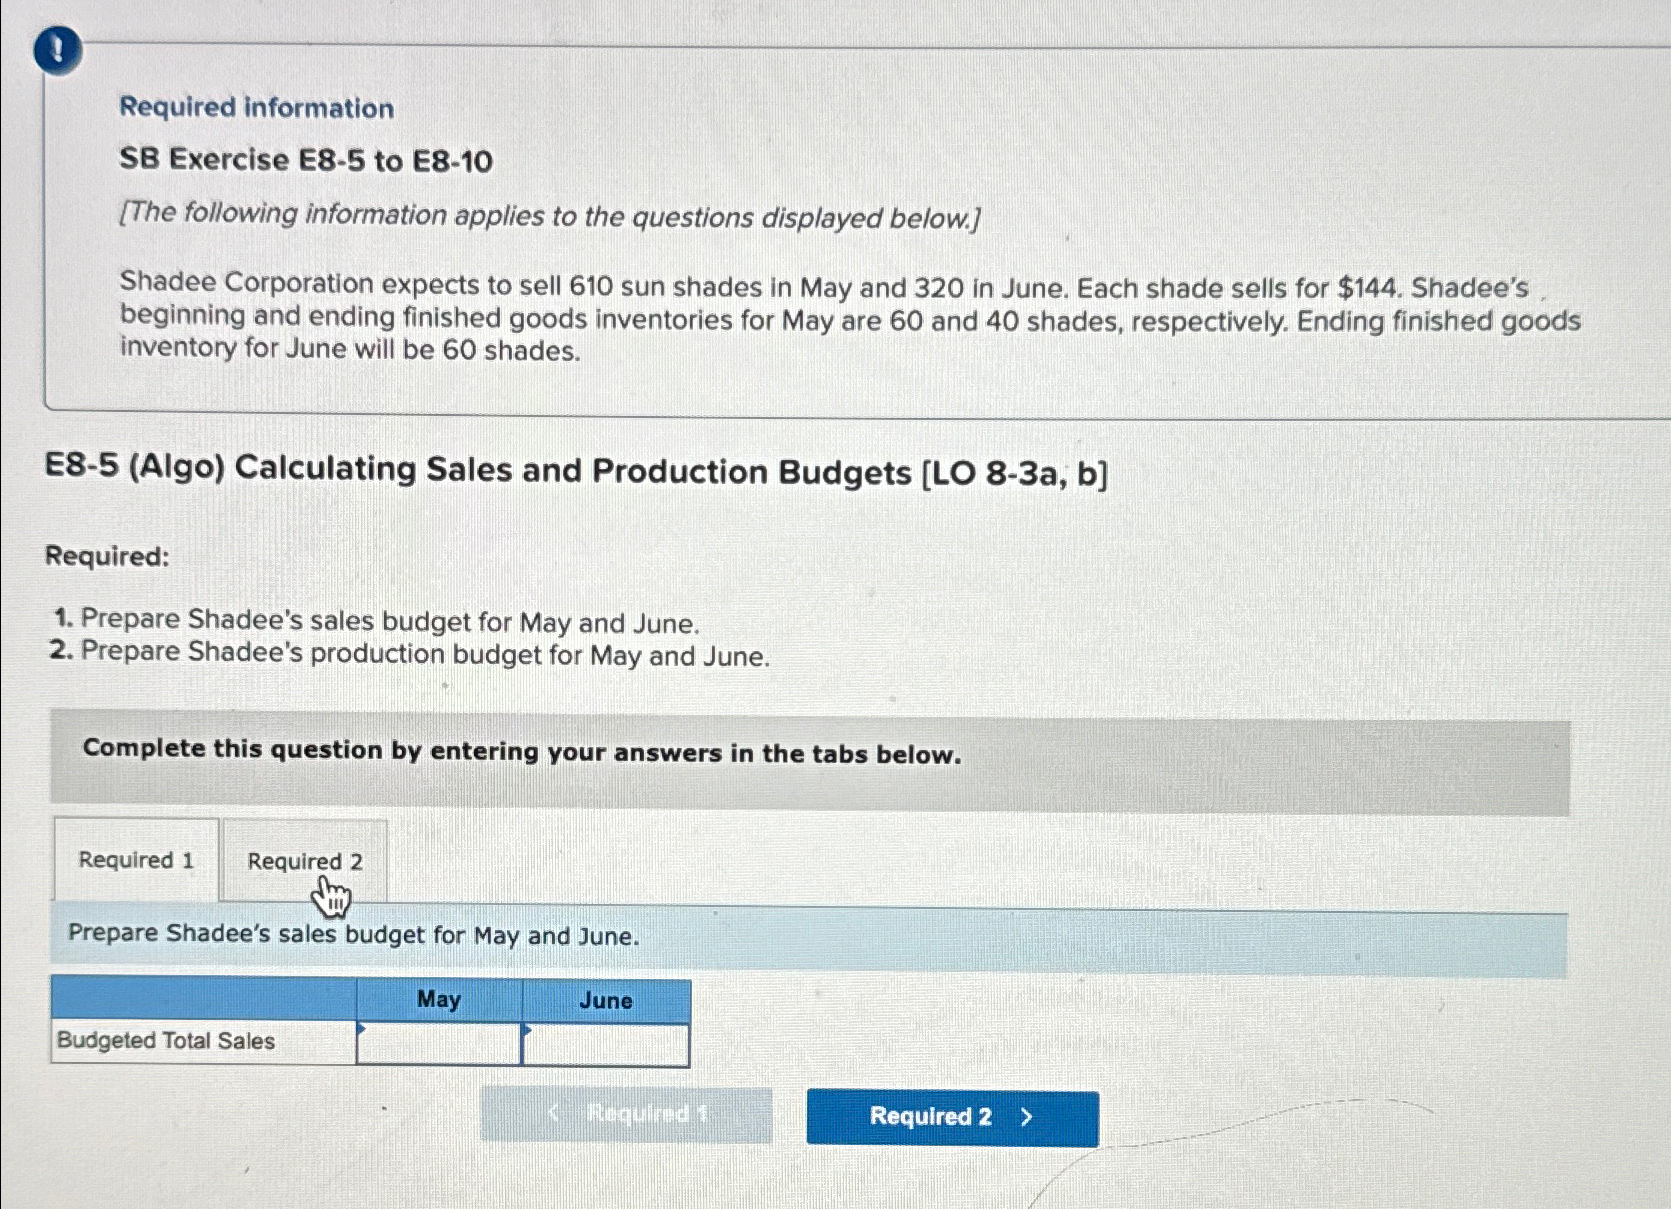The height and width of the screenshot is (1209, 1671).
Task: Switch to the Required 2 tab
Action: point(305,861)
